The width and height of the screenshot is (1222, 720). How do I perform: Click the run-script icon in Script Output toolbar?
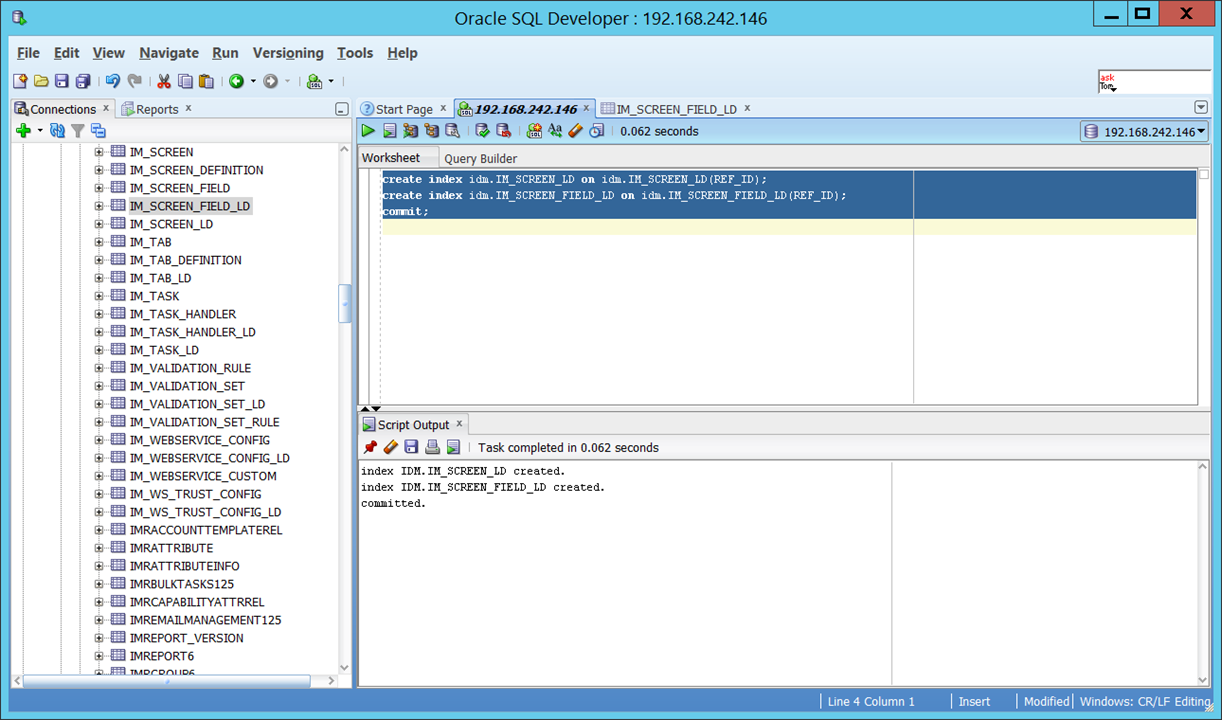[x=453, y=447]
